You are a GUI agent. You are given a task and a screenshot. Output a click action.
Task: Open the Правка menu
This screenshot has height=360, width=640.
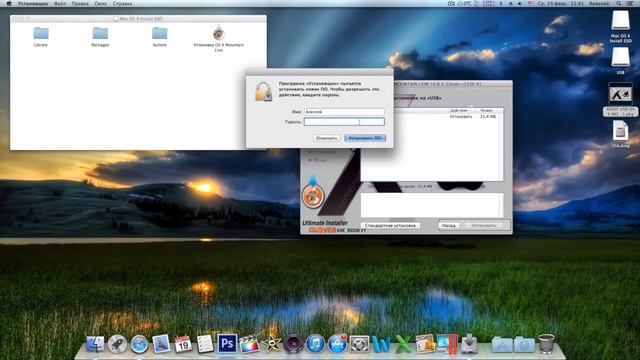pos(80,3)
